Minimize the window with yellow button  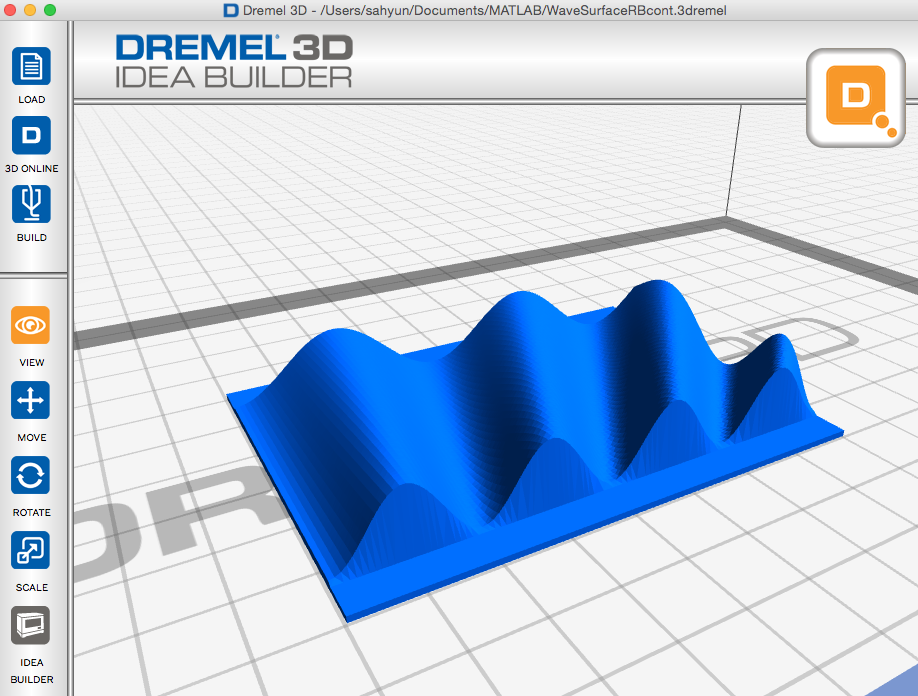pyautogui.click(x=30, y=10)
